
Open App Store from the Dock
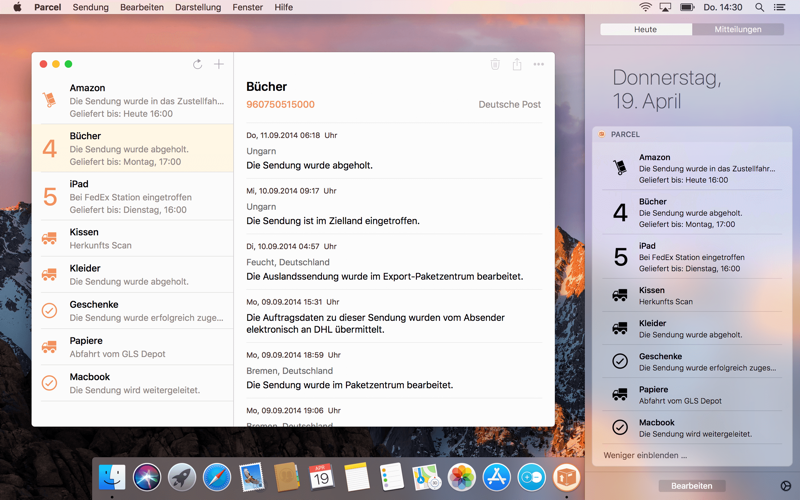tap(497, 478)
